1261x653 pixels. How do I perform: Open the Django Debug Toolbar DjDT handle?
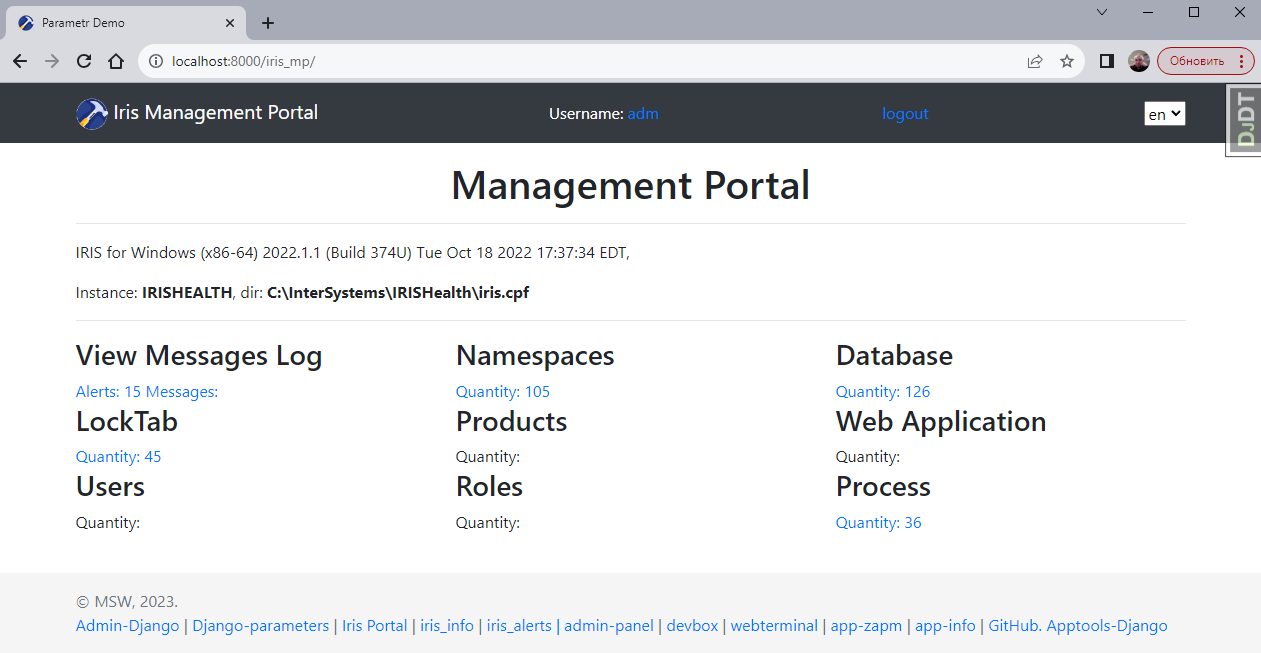tap(1244, 120)
